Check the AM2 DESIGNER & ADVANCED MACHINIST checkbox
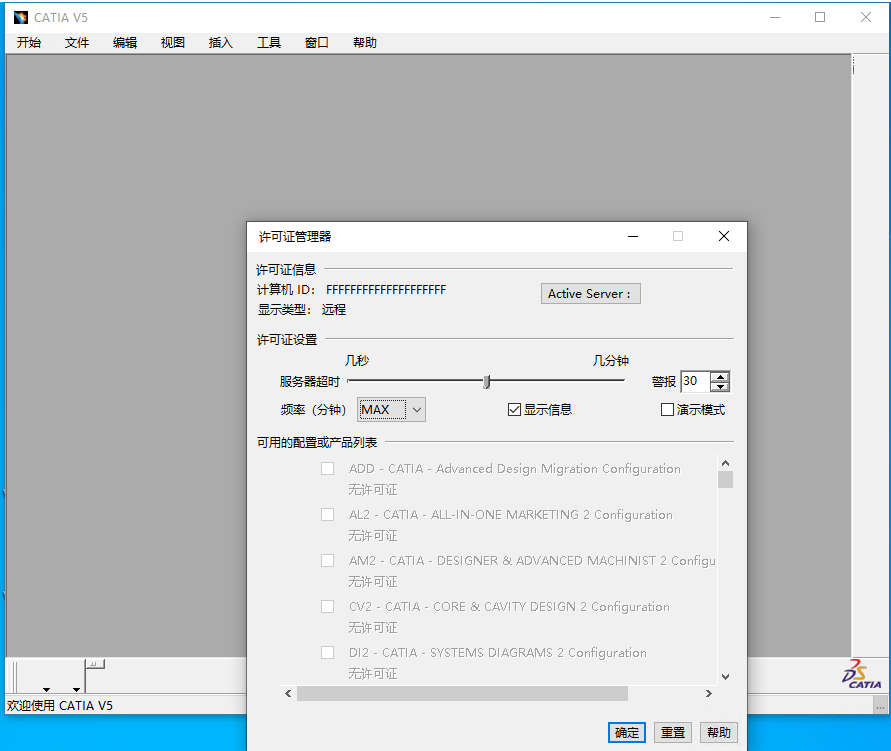891x751 pixels. point(327,561)
